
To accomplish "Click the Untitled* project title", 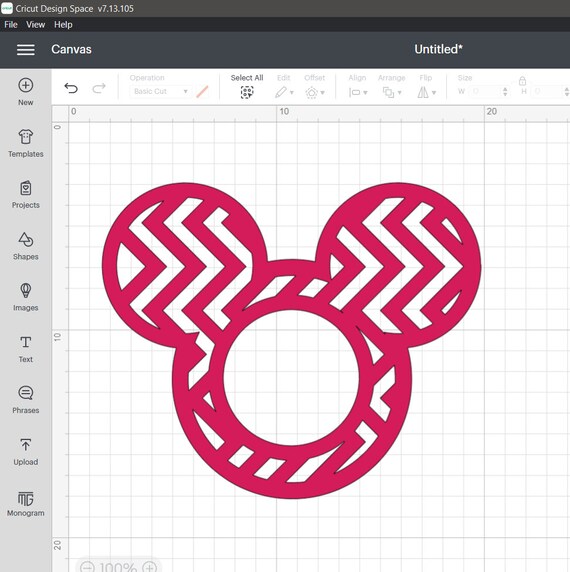I will tap(438, 49).
